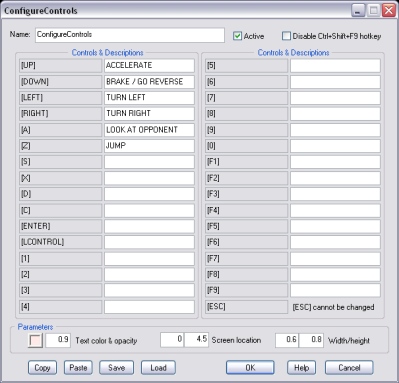Edit the ACCELERATE description field
This screenshot has width=399, height=383.
click(x=149, y=66)
